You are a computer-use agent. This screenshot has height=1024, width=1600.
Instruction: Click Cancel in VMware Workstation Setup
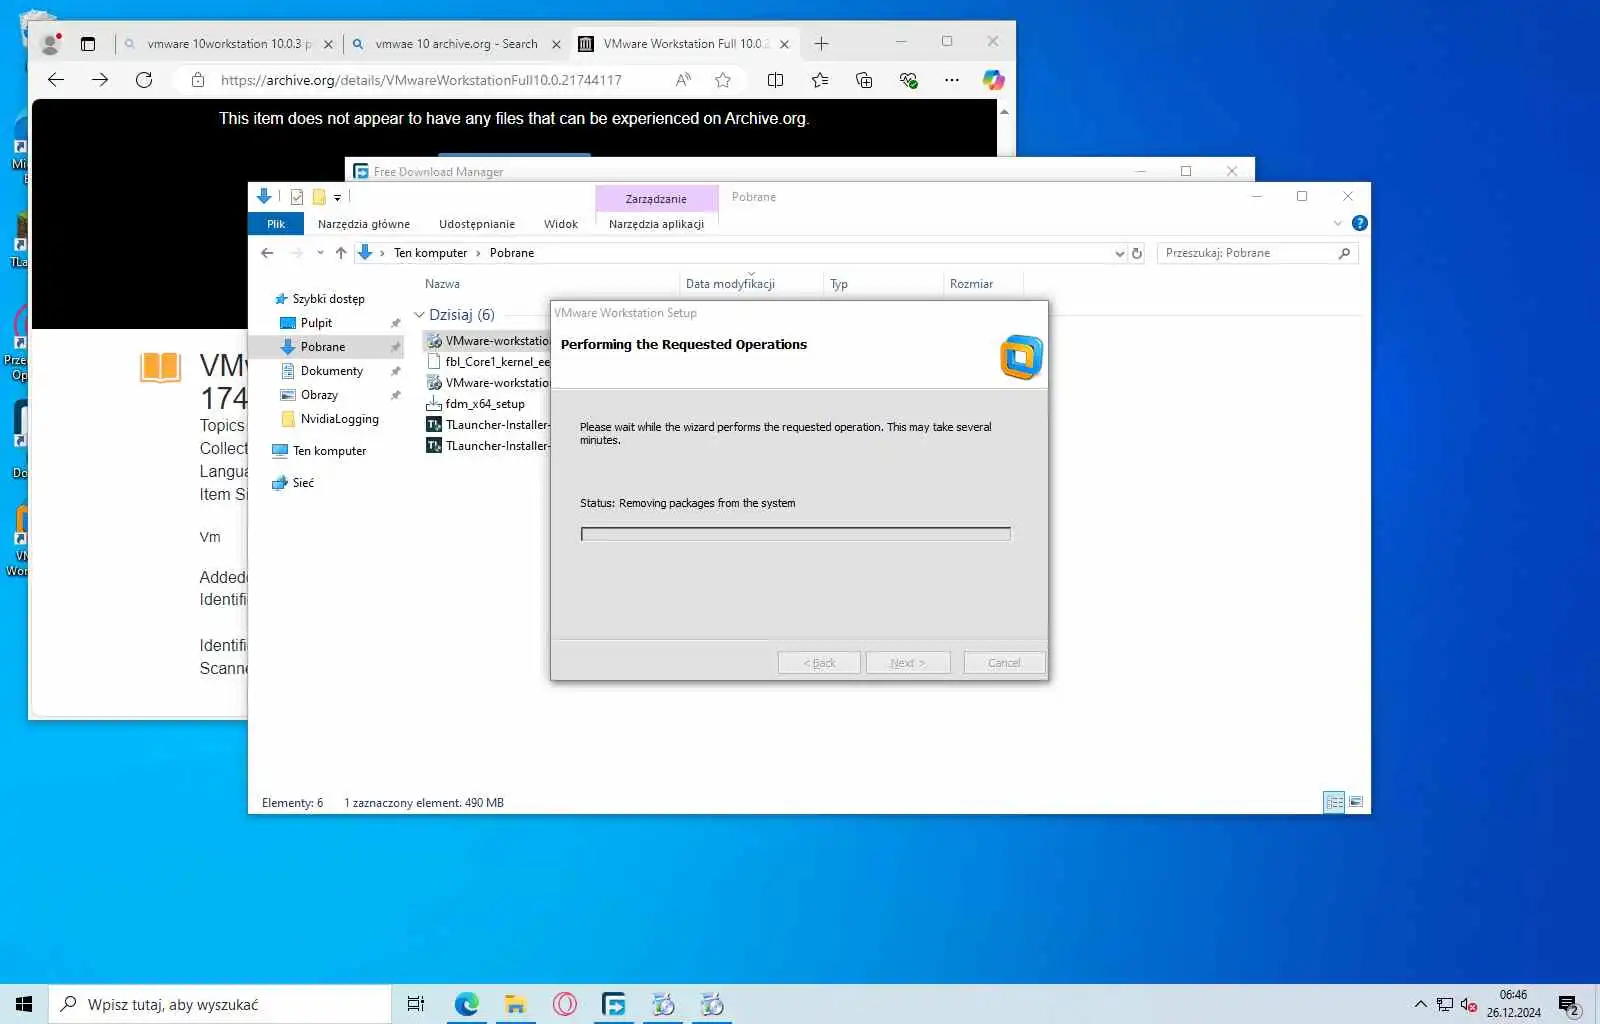tap(1004, 663)
